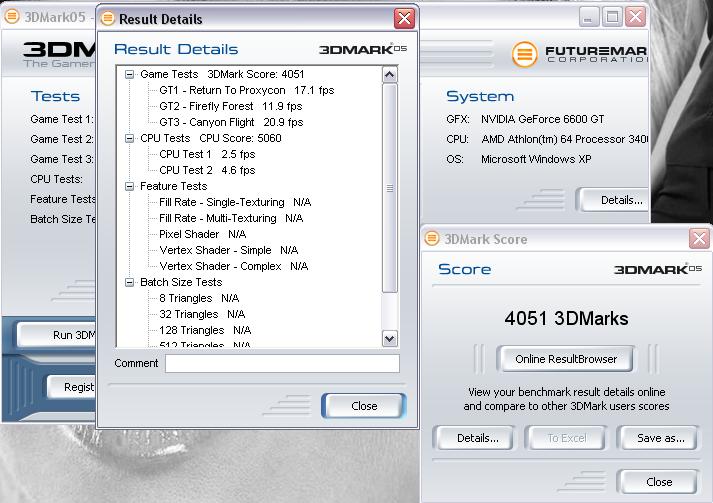Click the scroll up arrow in results list
Image resolution: width=713 pixels, height=503 pixels.
tap(390, 75)
